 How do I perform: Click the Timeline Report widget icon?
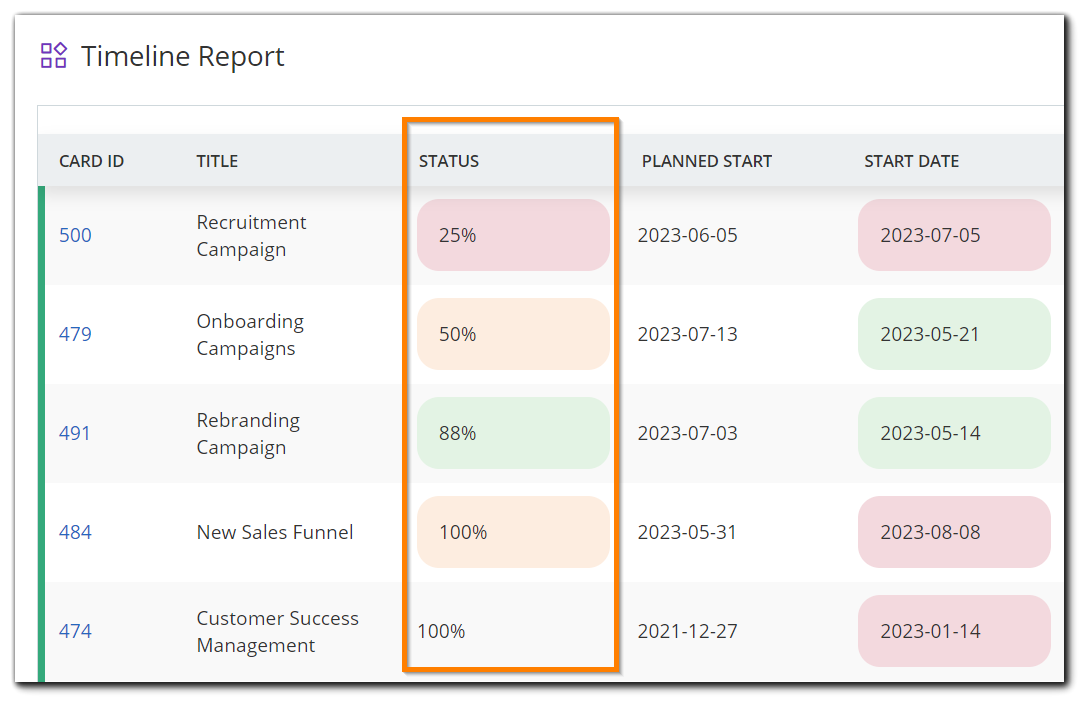pos(54,55)
